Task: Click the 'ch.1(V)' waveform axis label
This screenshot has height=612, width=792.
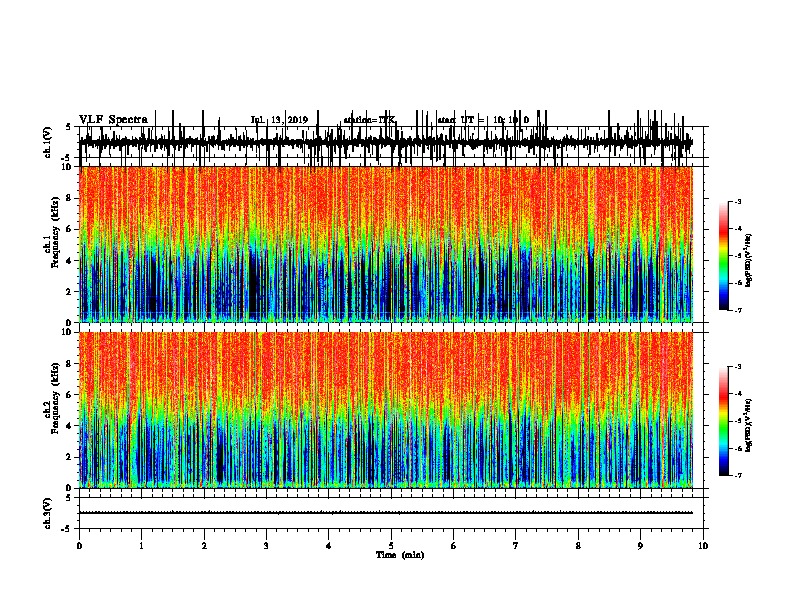Action: coord(48,142)
